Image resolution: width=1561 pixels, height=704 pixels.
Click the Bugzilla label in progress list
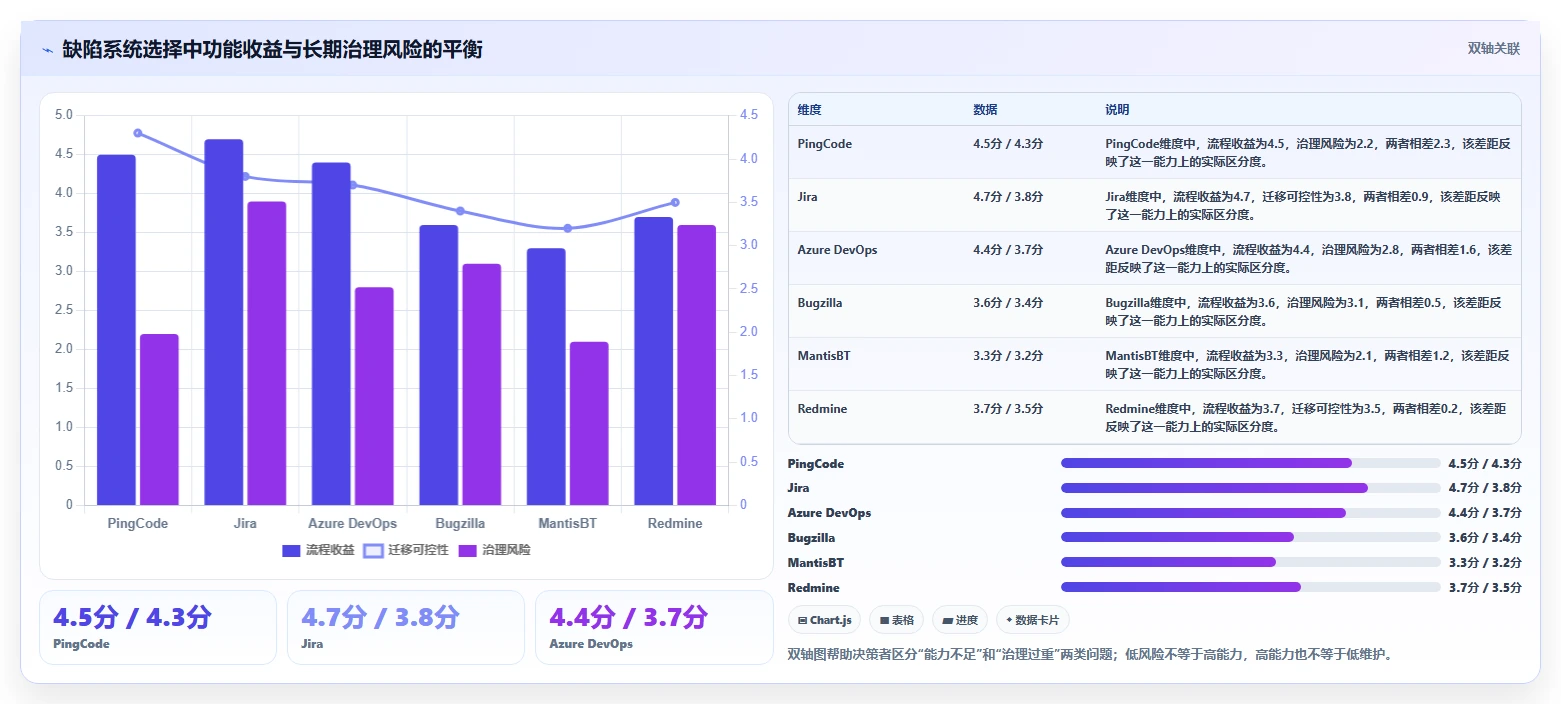click(811, 538)
